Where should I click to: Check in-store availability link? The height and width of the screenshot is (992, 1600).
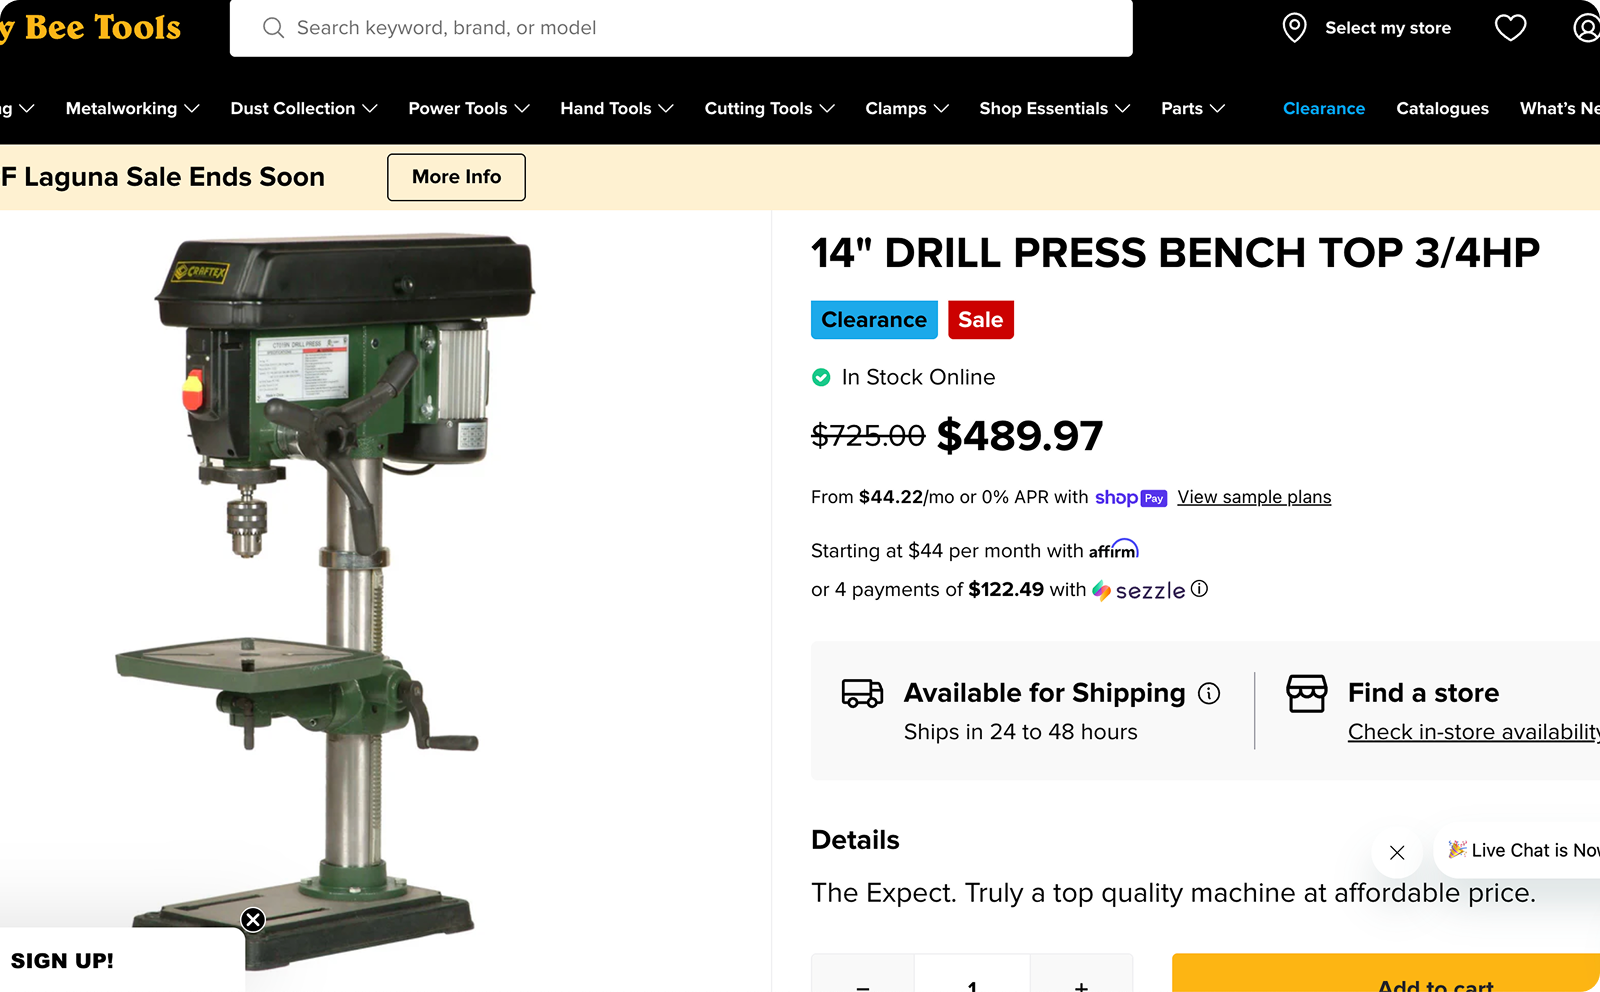coord(1474,732)
